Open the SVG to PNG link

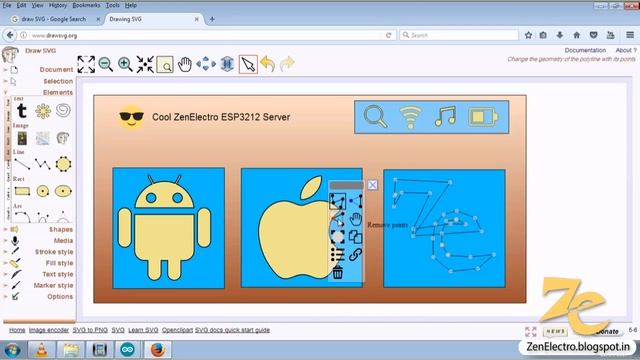(x=90, y=330)
